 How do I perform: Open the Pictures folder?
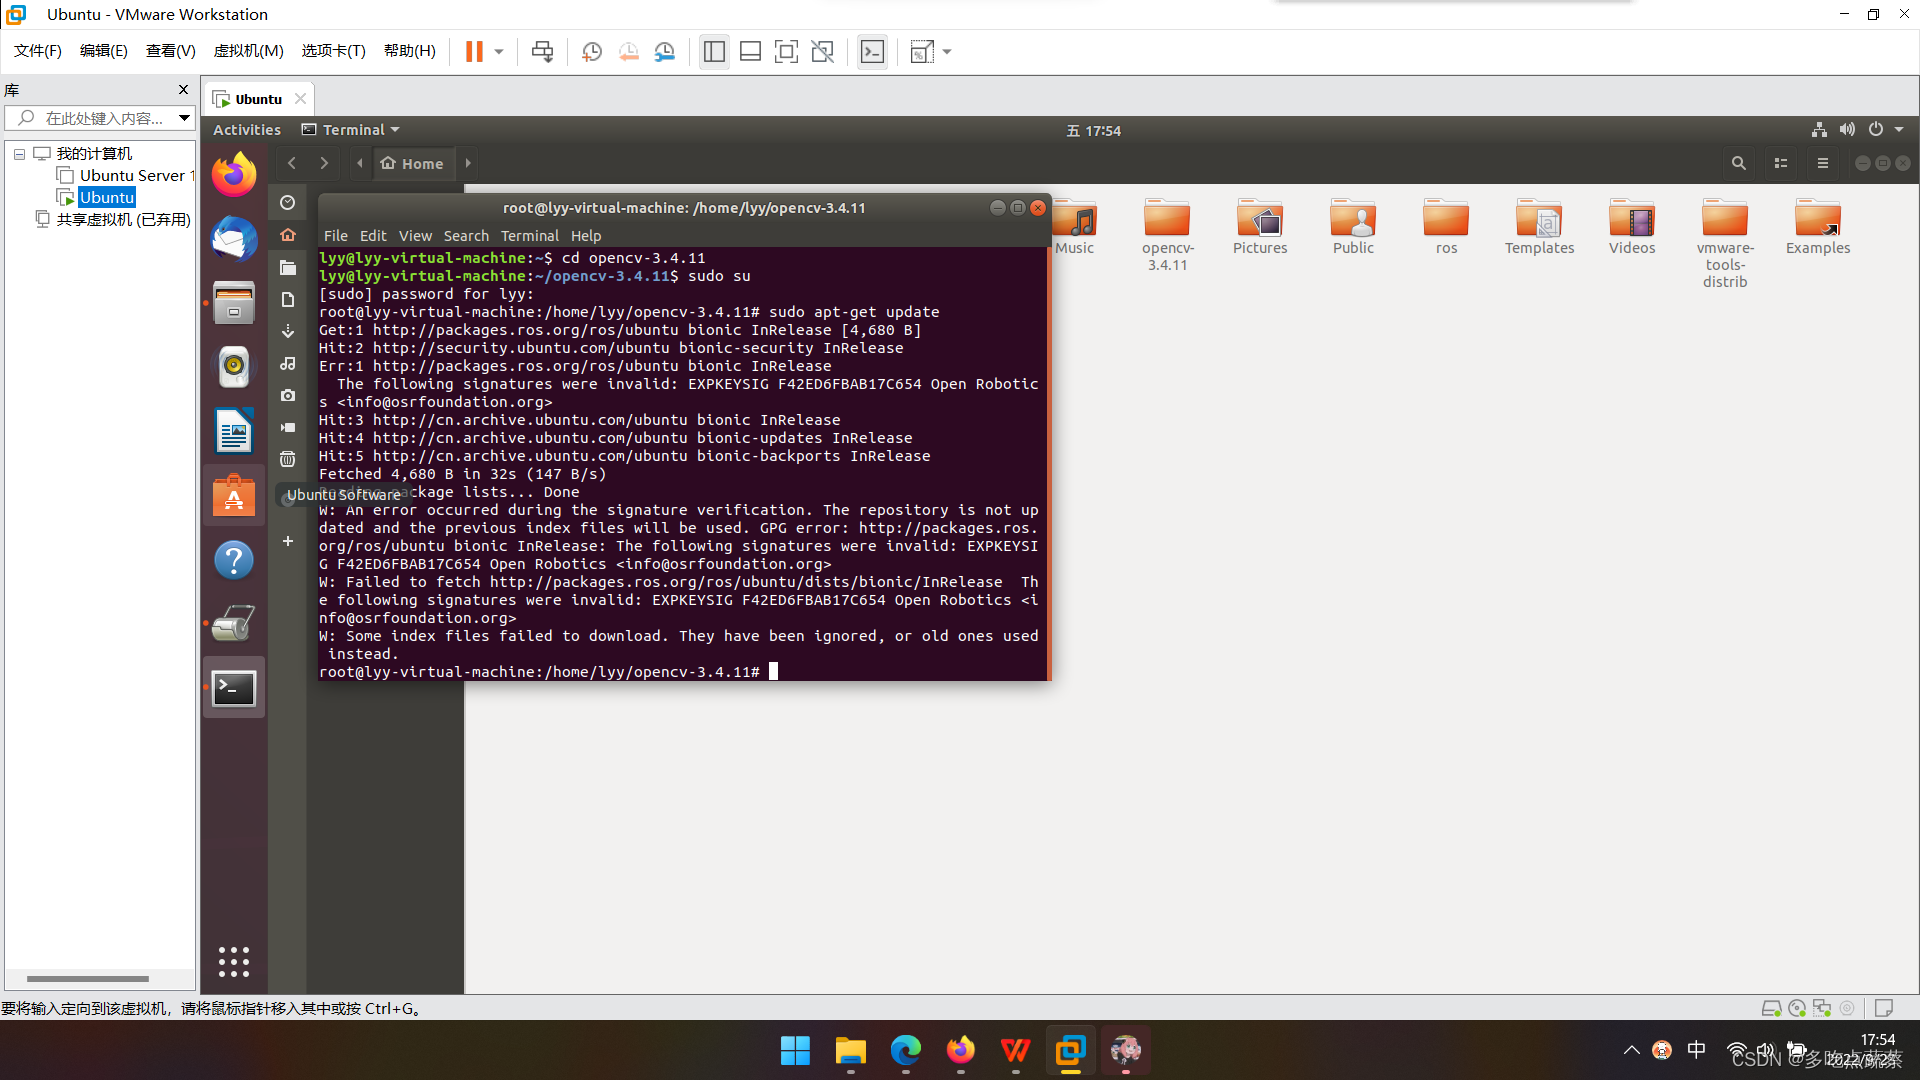coord(1260,227)
